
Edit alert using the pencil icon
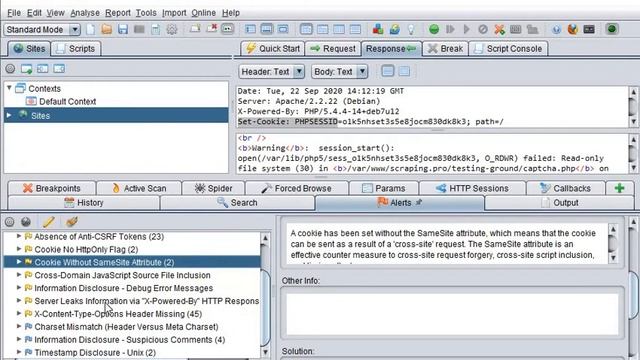coord(49,222)
